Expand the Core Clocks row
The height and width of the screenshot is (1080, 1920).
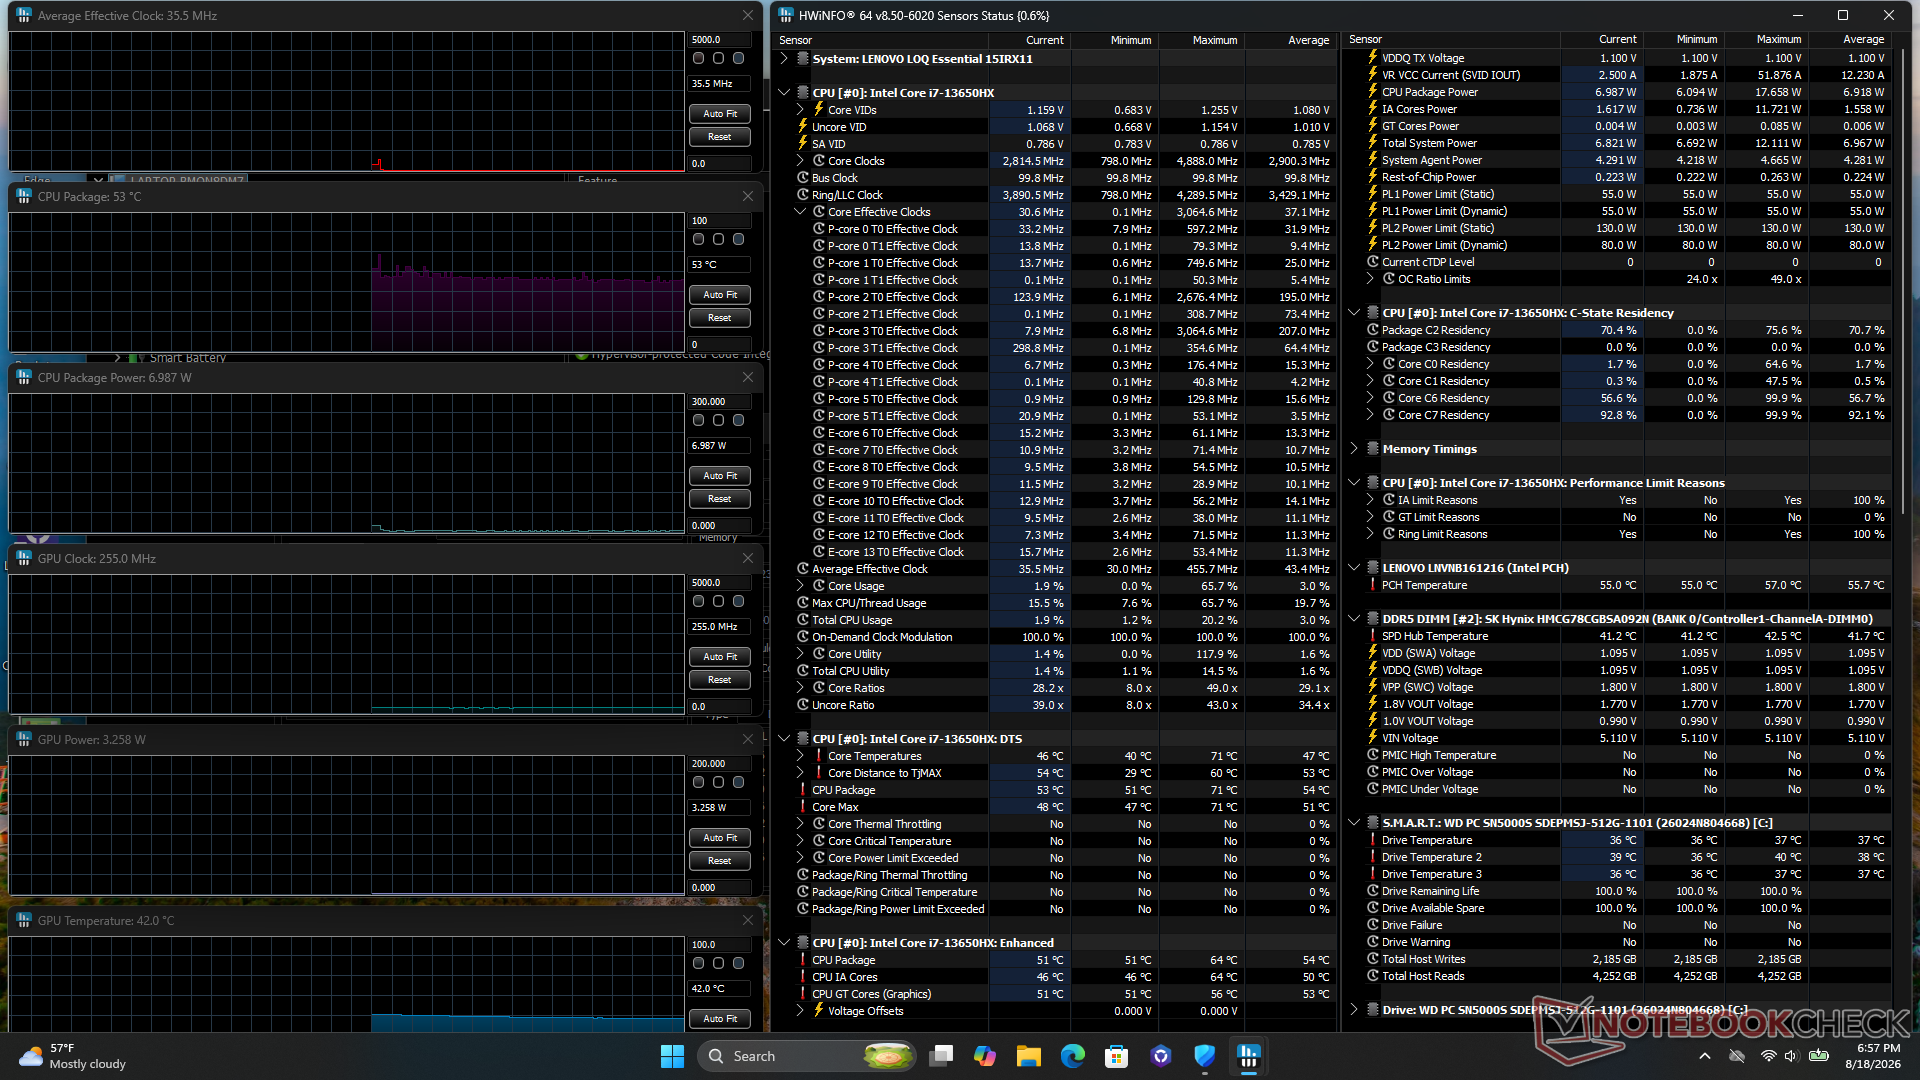800,161
